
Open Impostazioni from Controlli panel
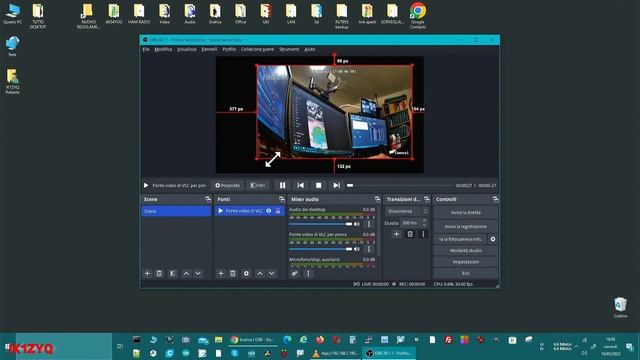point(466,262)
